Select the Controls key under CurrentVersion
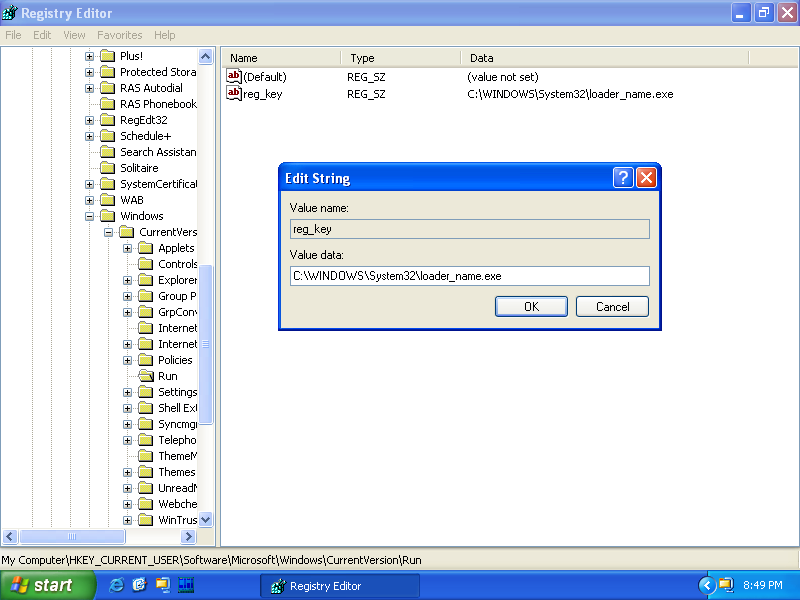 (178, 264)
